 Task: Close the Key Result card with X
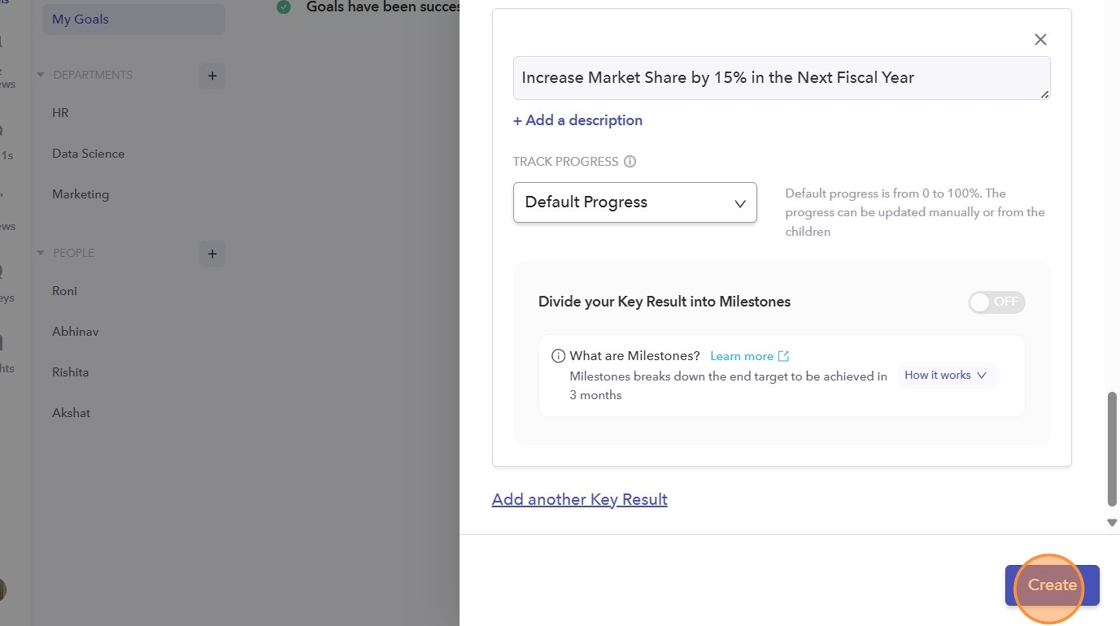(x=1040, y=40)
